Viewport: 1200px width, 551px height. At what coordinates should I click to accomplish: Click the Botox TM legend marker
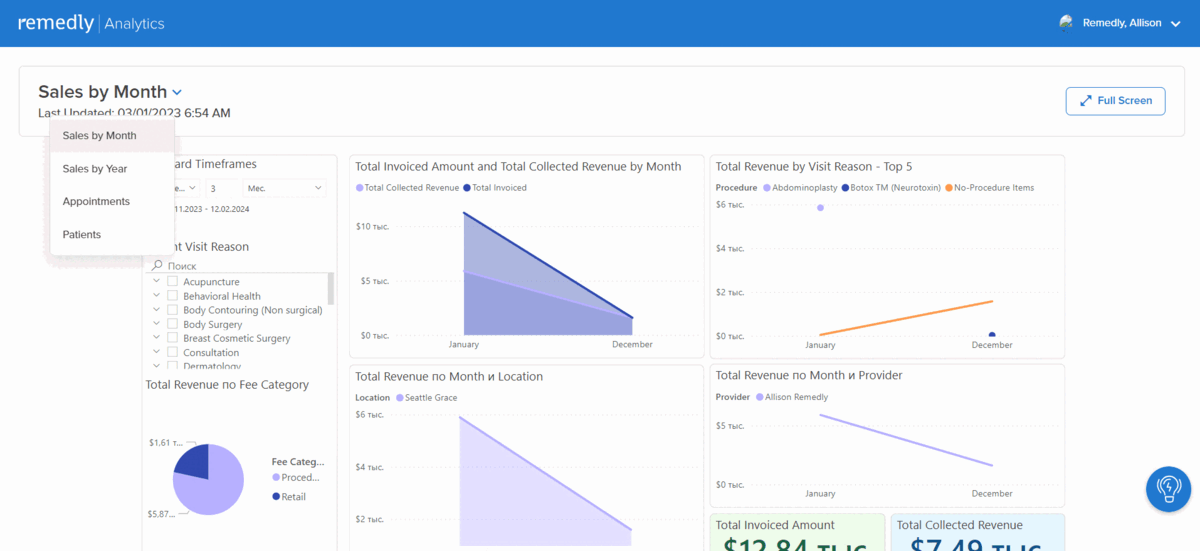coord(846,188)
